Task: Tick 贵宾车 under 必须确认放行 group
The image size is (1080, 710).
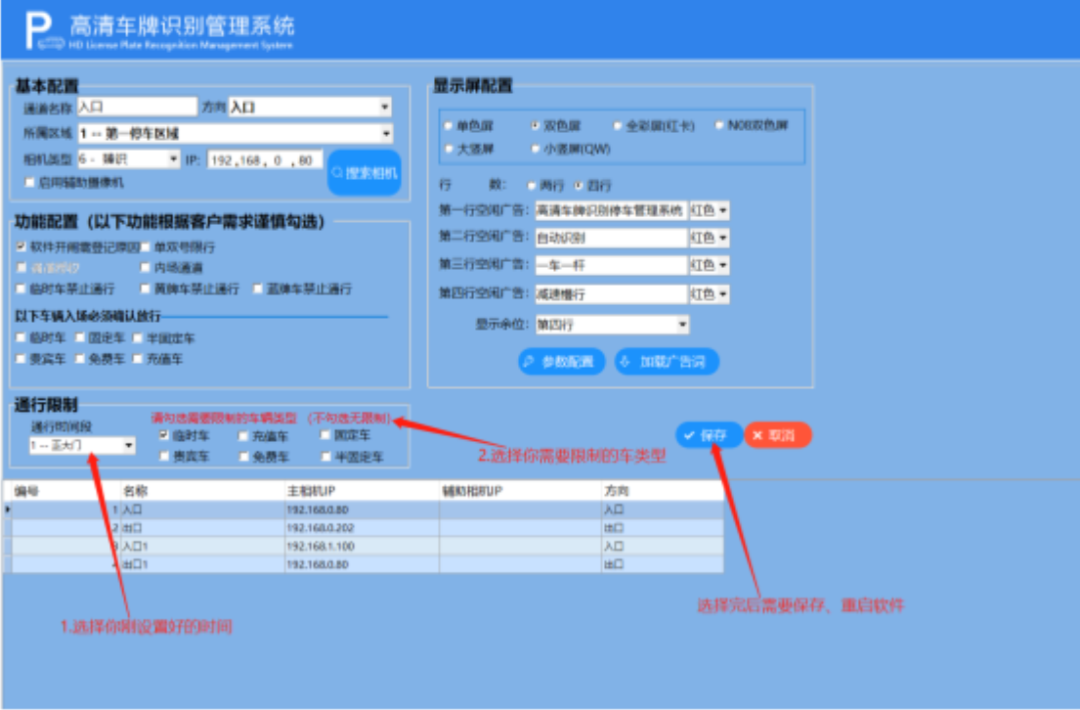Action: [x=21, y=359]
